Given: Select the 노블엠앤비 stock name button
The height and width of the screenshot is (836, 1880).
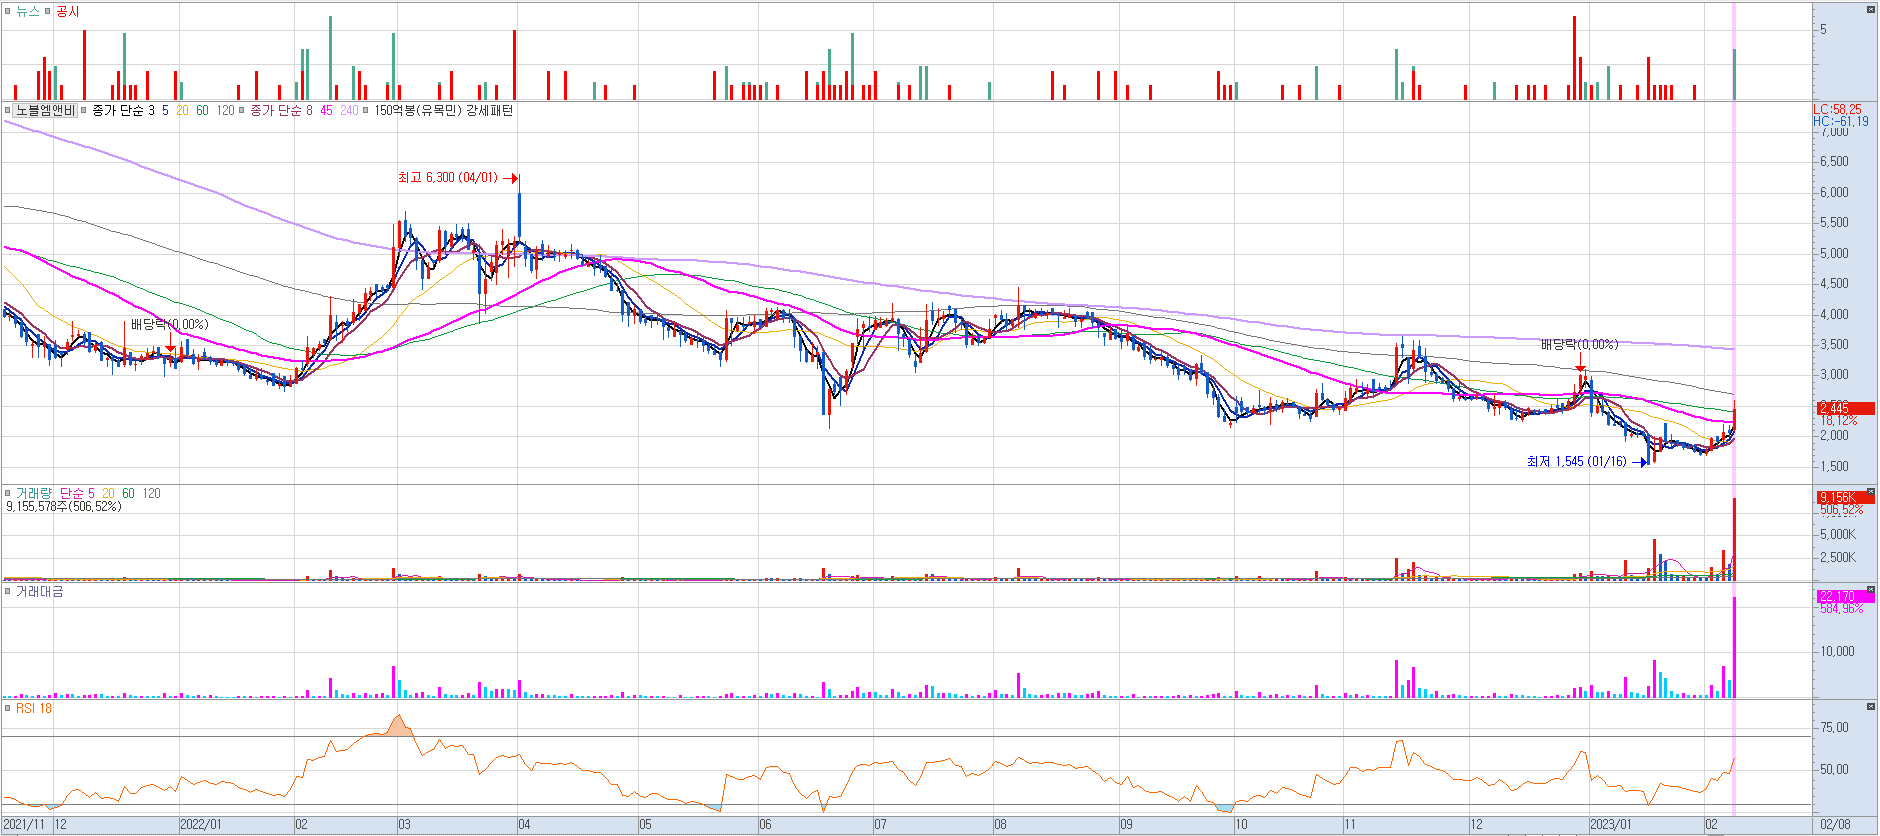Looking at the screenshot, I should point(45,111).
